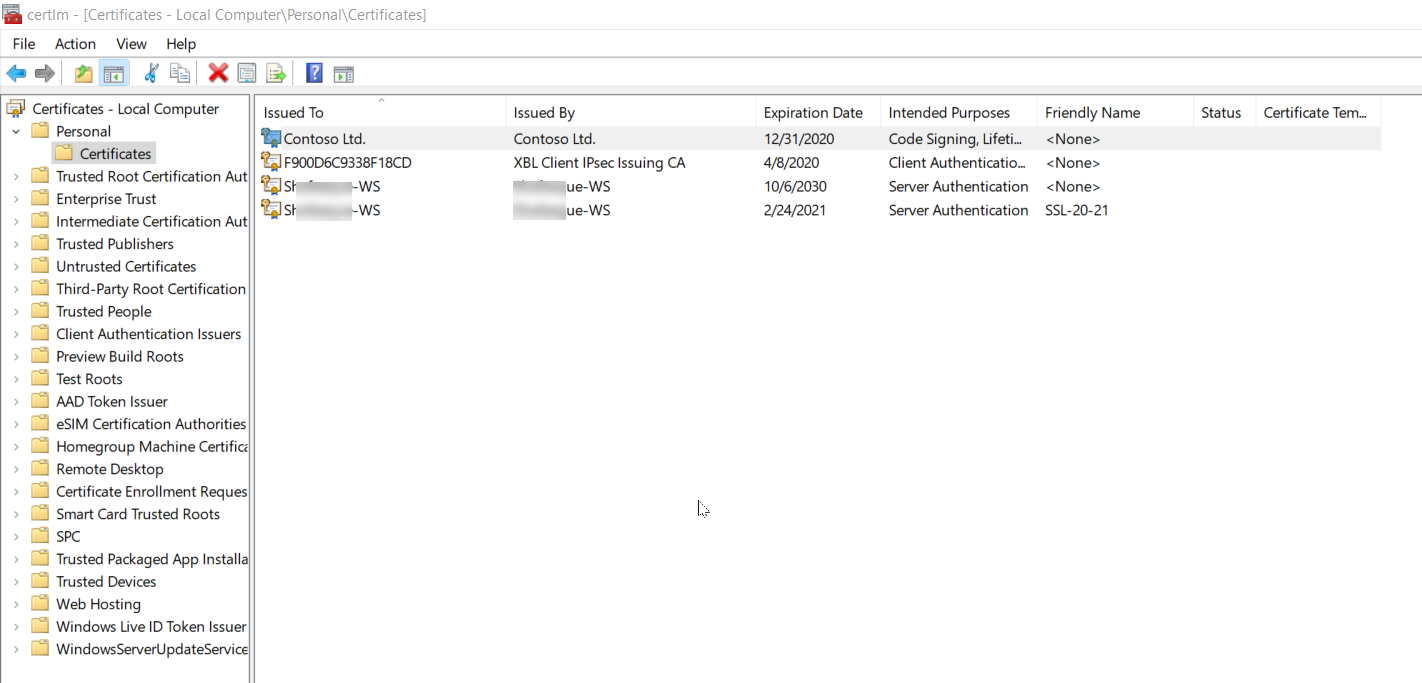The width and height of the screenshot is (1422, 683).
Task: Click the Trusted Publishers folder icon
Action: click(x=40, y=244)
